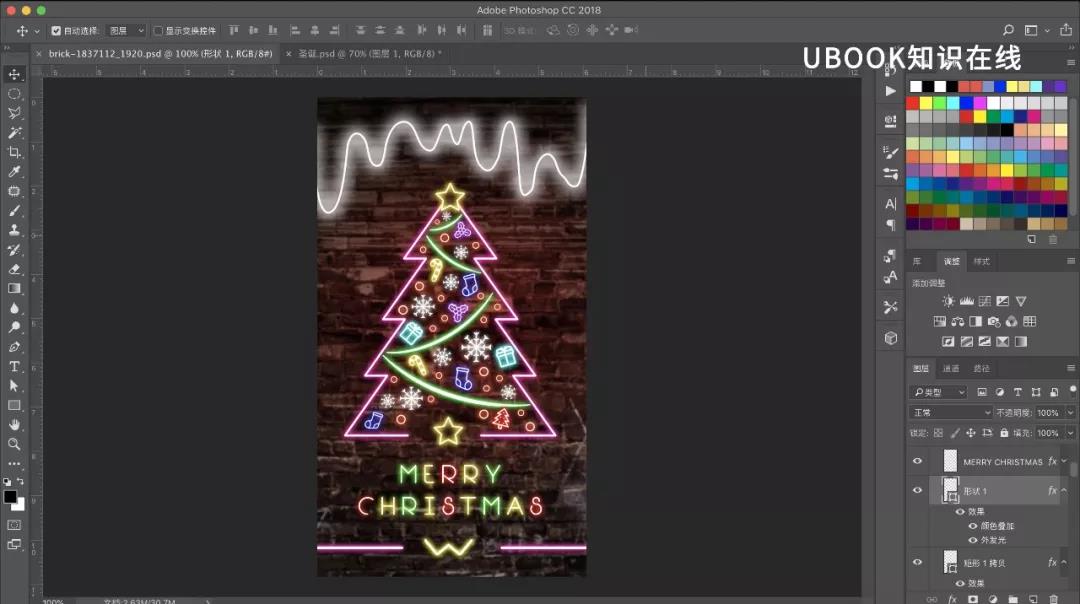Viewport: 1080px width, 604px height.
Task: Select the Move tool in toolbox
Action: pyautogui.click(x=14, y=74)
